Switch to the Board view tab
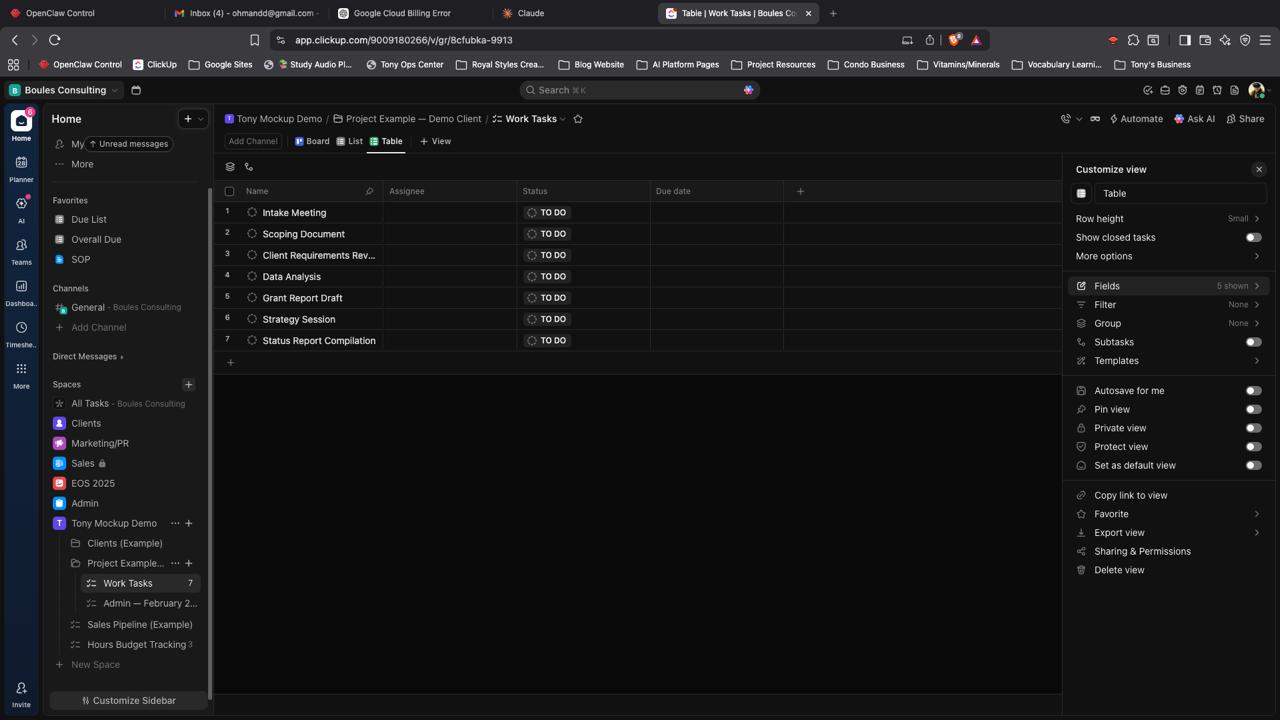1280x720 pixels. point(312,141)
